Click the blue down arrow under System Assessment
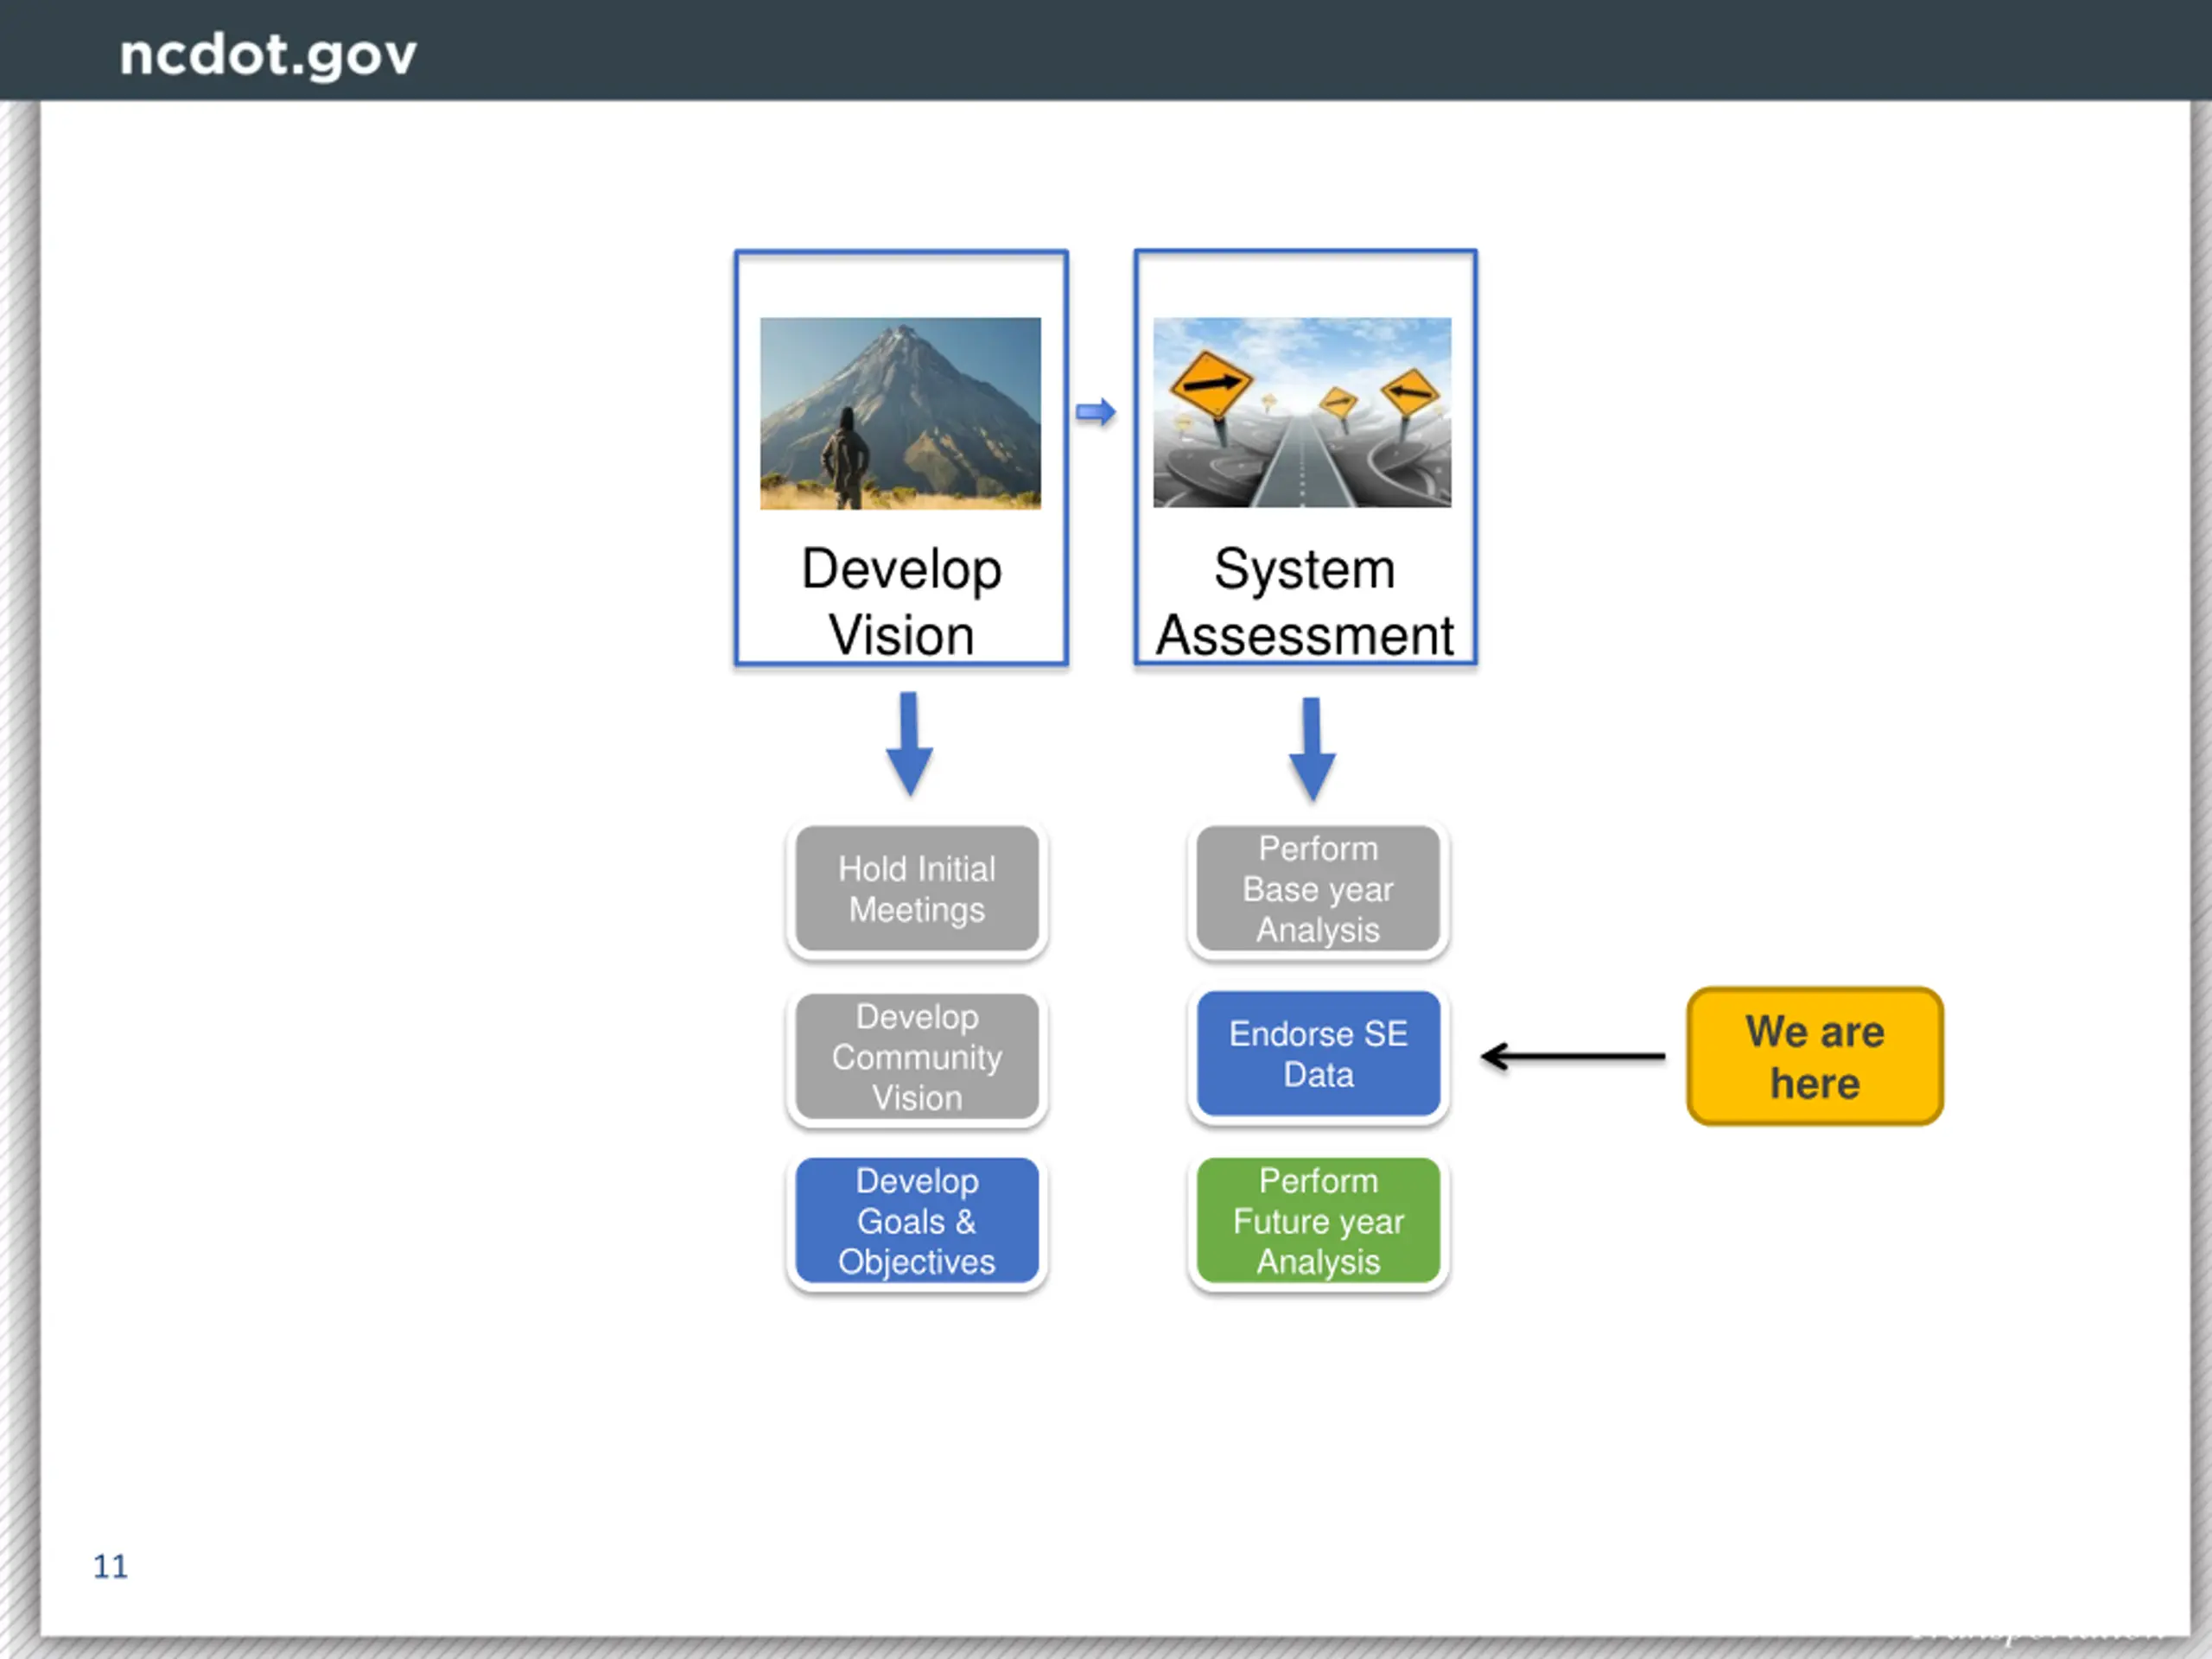This screenshot has width=2212, height=1659. pyautogui.click(x=1312, y=749)
